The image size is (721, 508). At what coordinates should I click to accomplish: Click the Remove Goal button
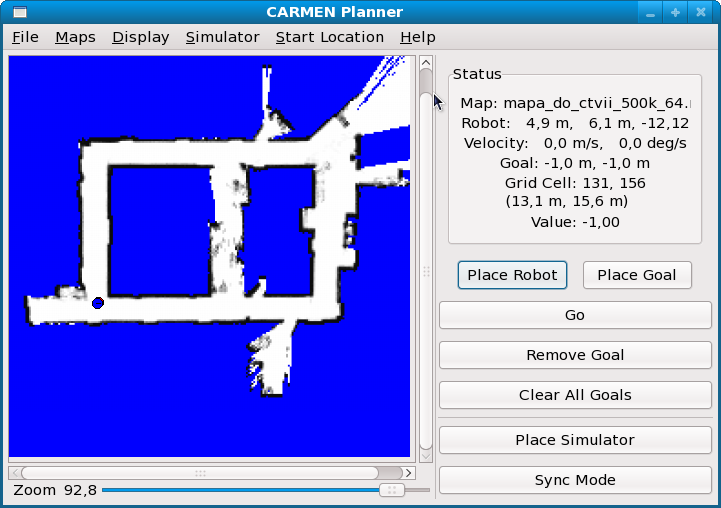point(575,355)
